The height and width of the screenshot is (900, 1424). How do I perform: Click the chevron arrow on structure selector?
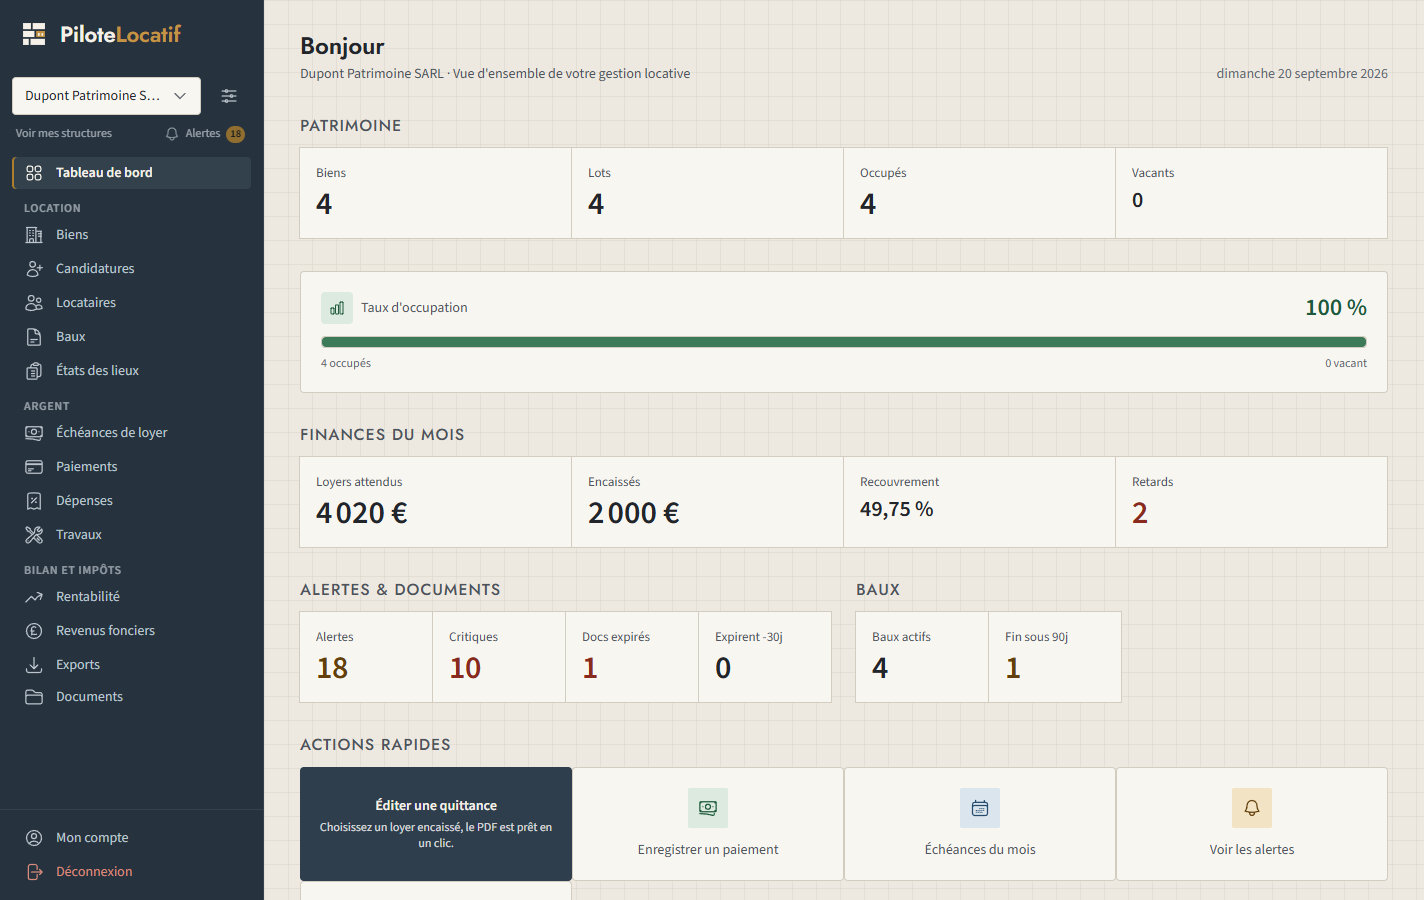180,96
